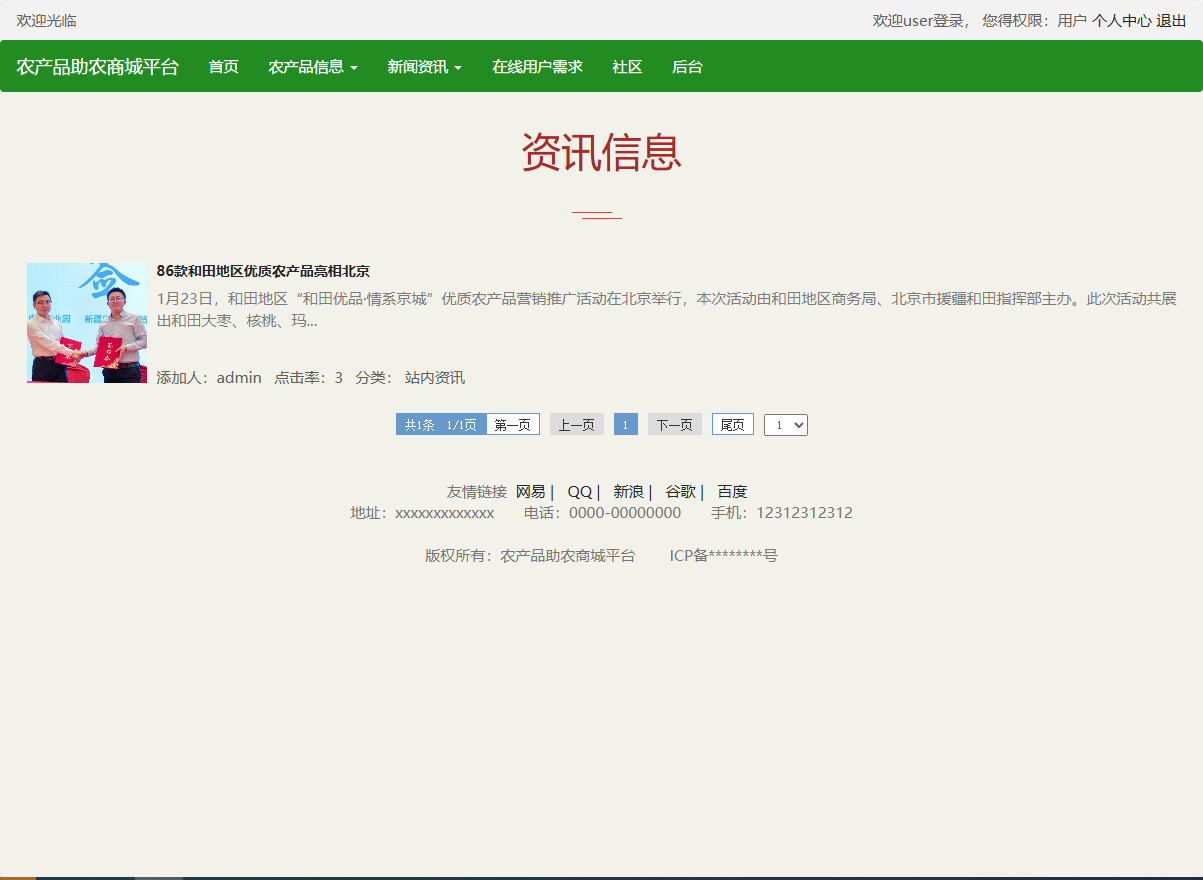Expand the 新闻资讯 dropdown menu

pos(423,66)
